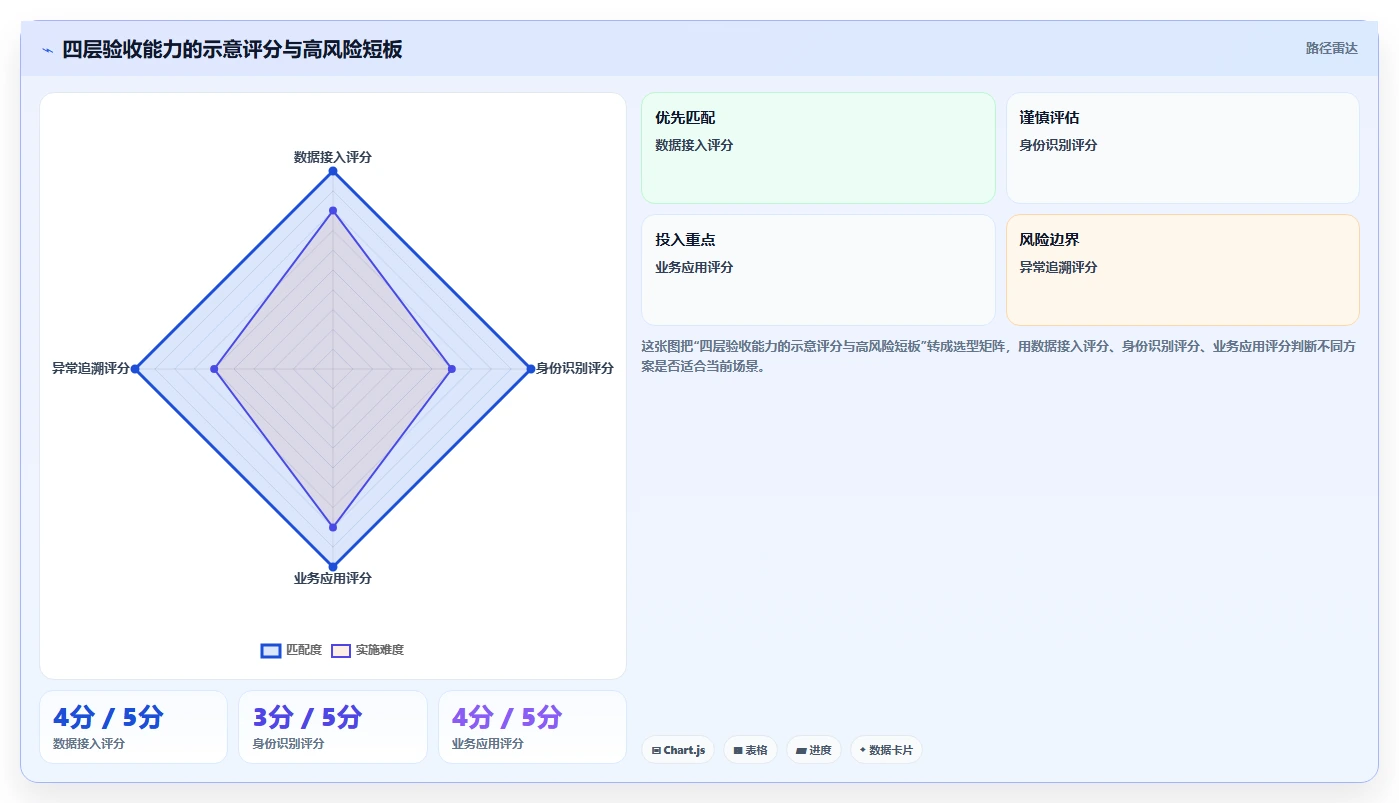Click 数据接入评分 text in 优先匹配 card
Viewport: 1399px width, 803px height.
point(694,145)
